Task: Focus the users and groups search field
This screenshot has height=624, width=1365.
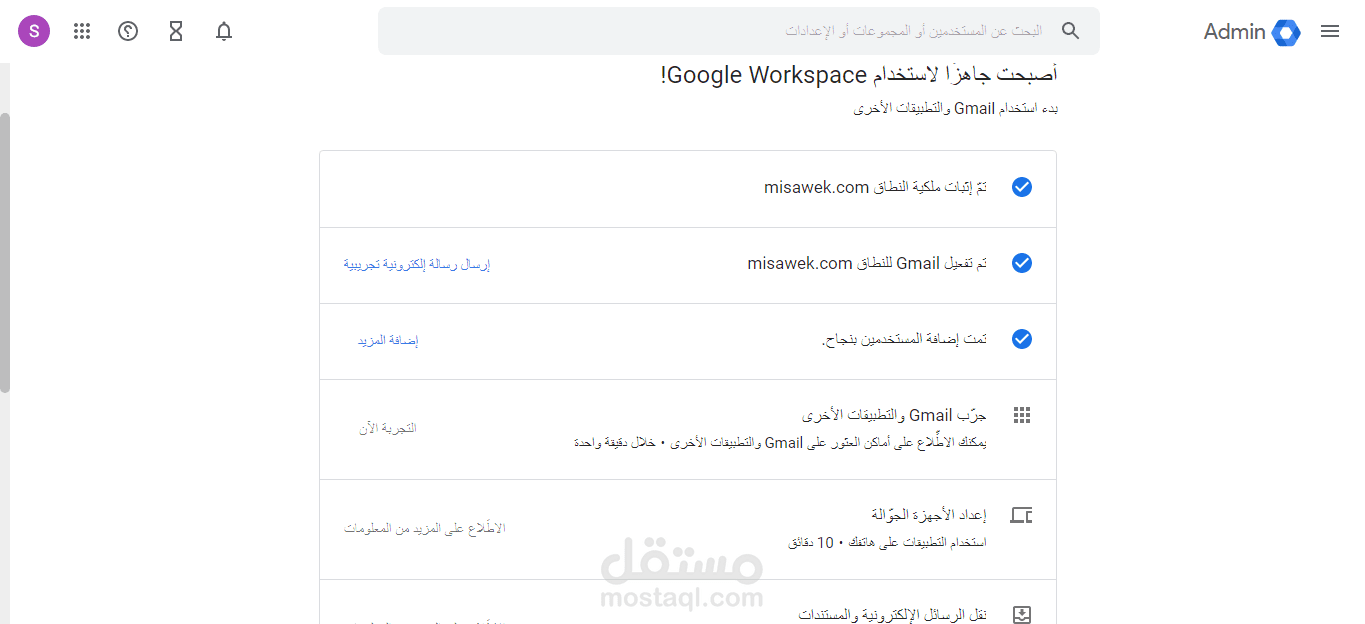Action: (739, 31)
